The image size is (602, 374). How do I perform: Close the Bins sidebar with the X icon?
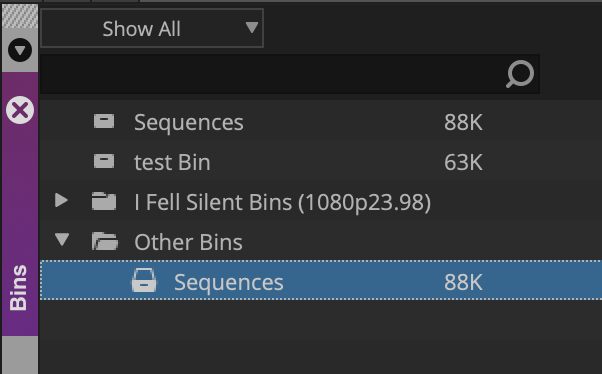20,110
